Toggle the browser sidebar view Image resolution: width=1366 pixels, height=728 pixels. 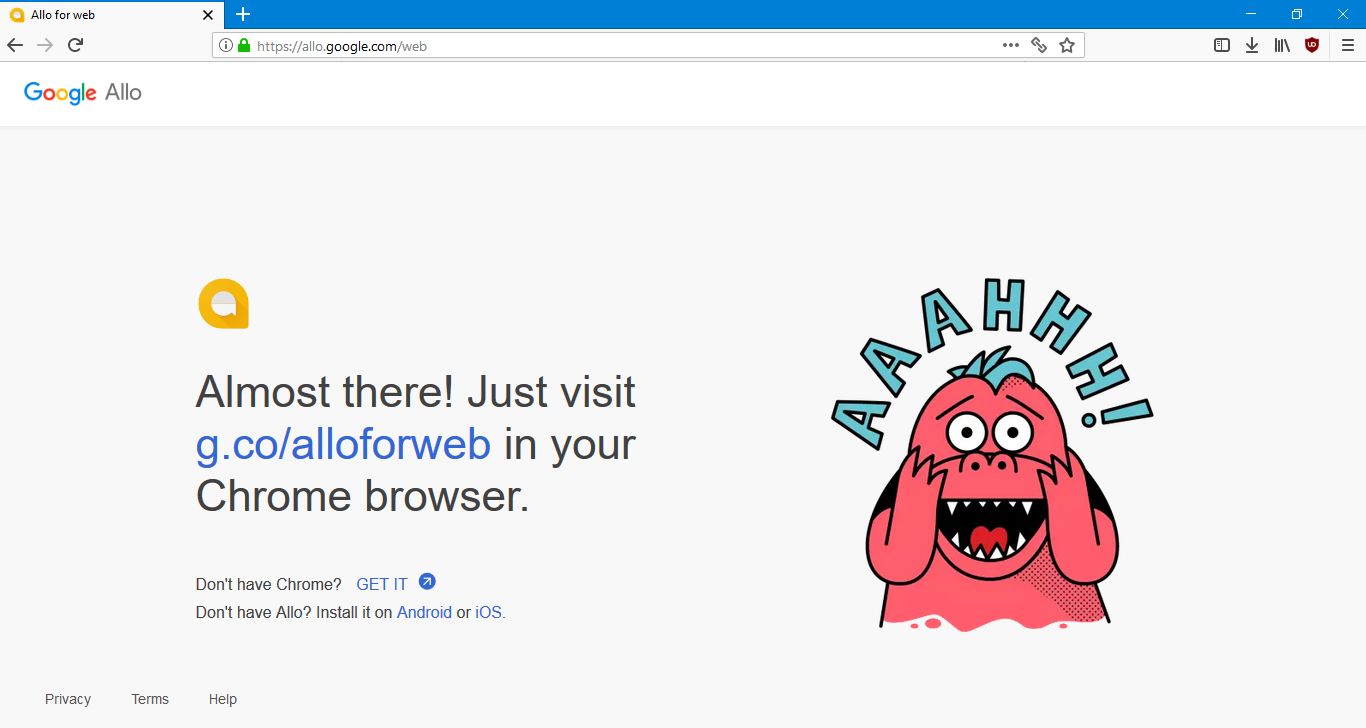tap(1221, 44)
